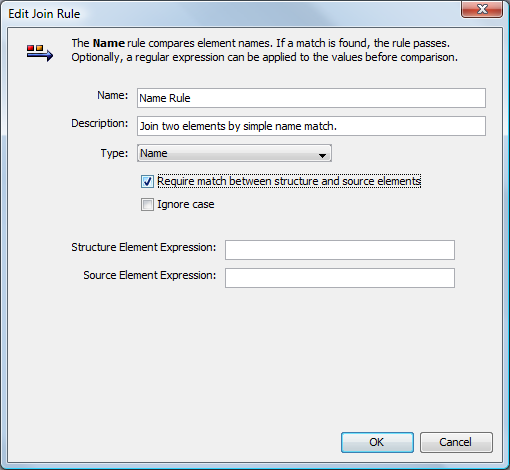Image resolution: width=510 pixels, height=470 pixels.
Task: Focus the Structure Element Expression field
Action: pyautogui.click(x=340, y=250)
